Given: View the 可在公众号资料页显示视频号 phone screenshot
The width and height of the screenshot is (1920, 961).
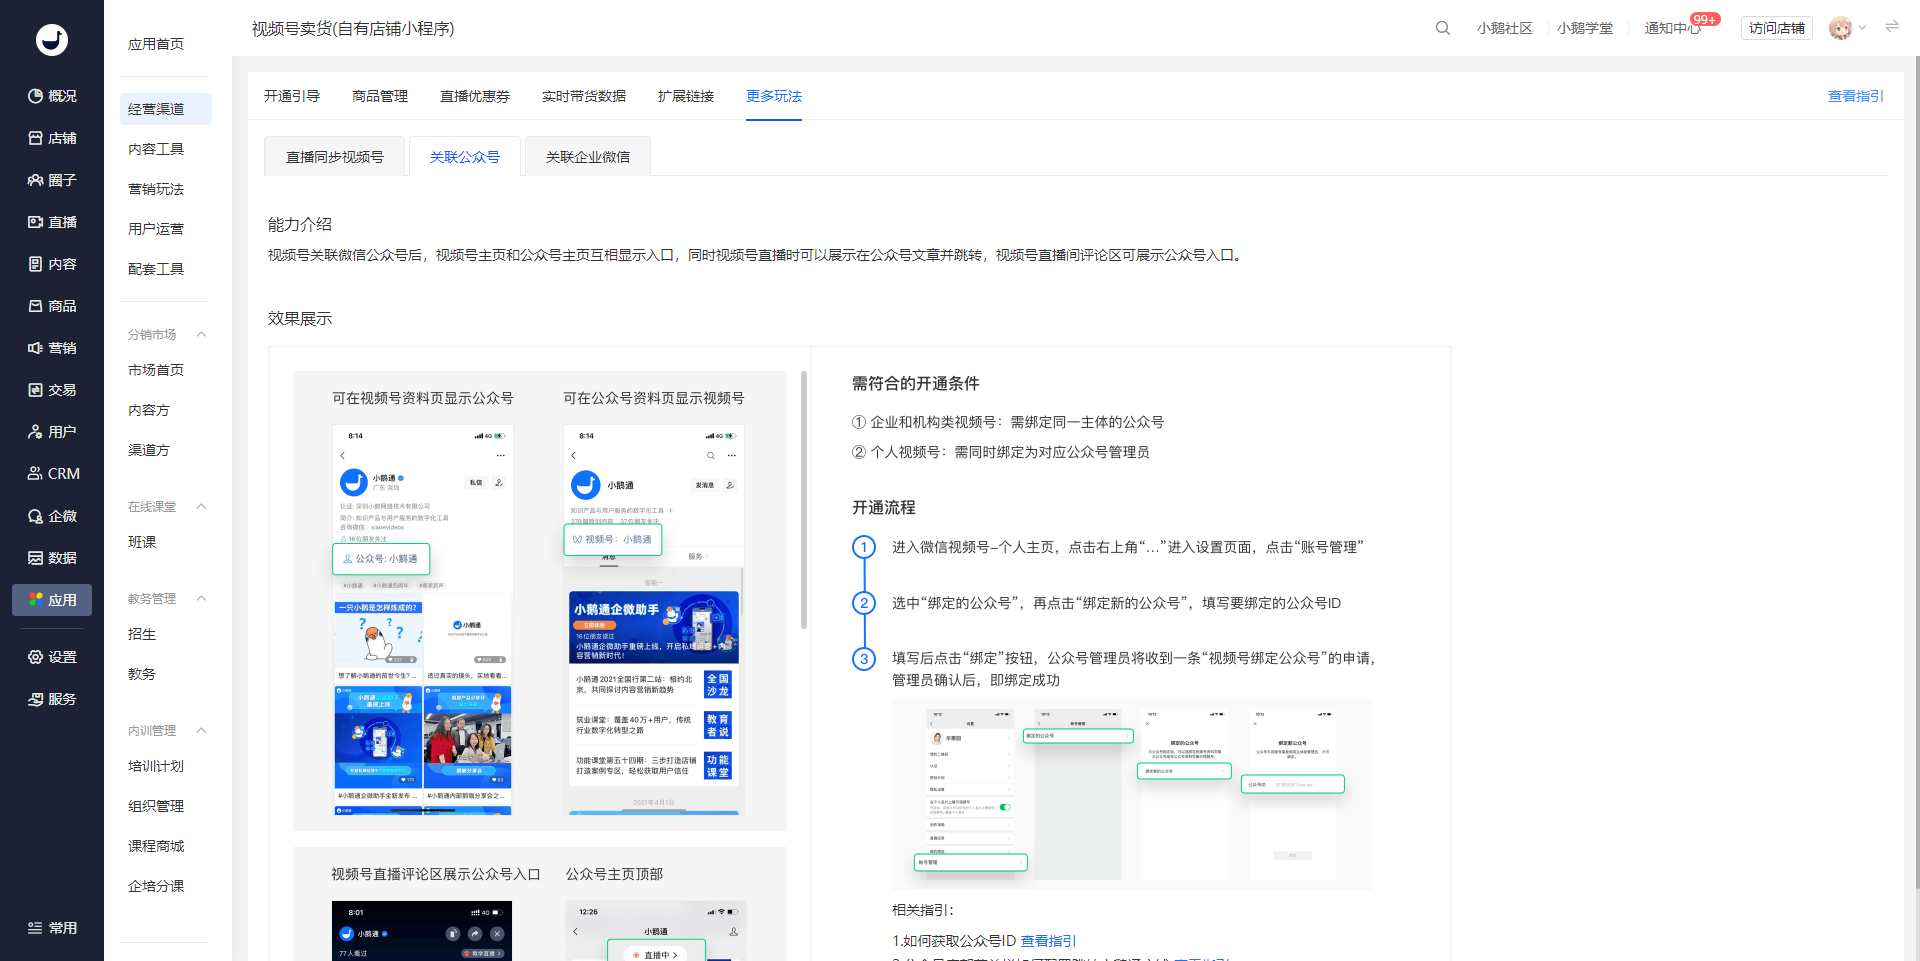Looking at the screenshot, I should click(654, 620).
